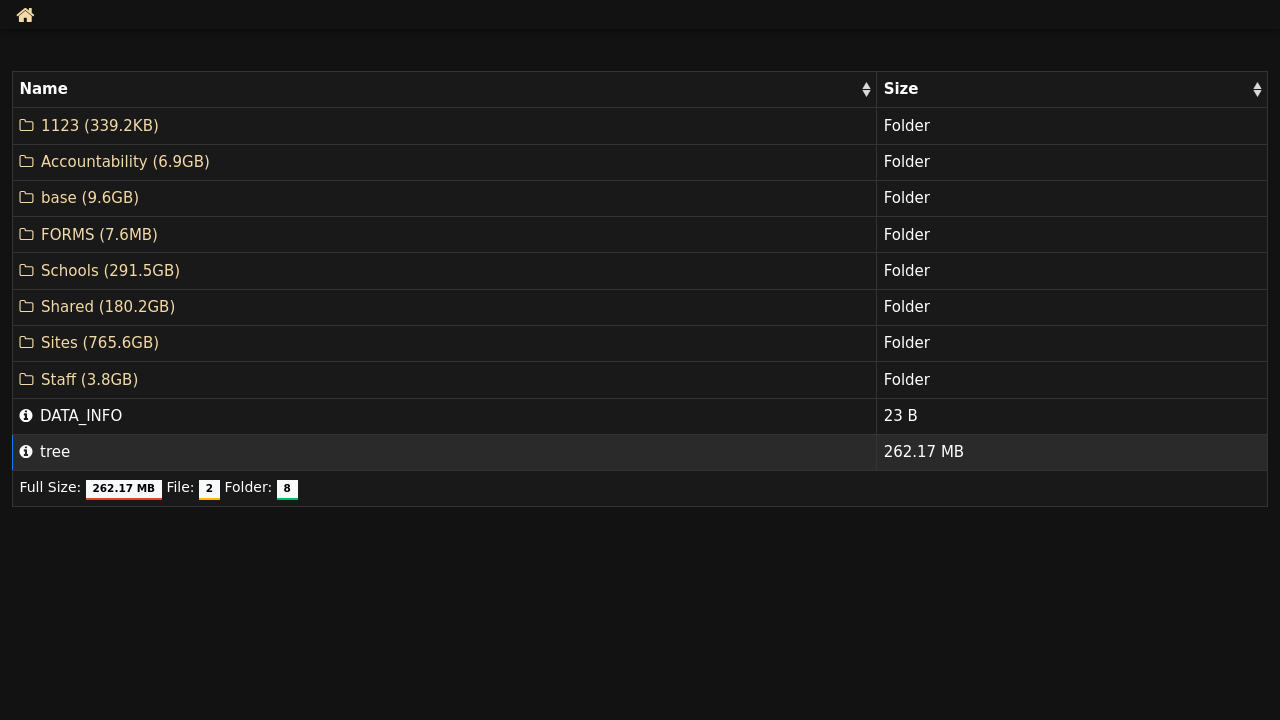
Task: Click info icon beside tree
Action: pyautogui.click(x=26, y=452)
